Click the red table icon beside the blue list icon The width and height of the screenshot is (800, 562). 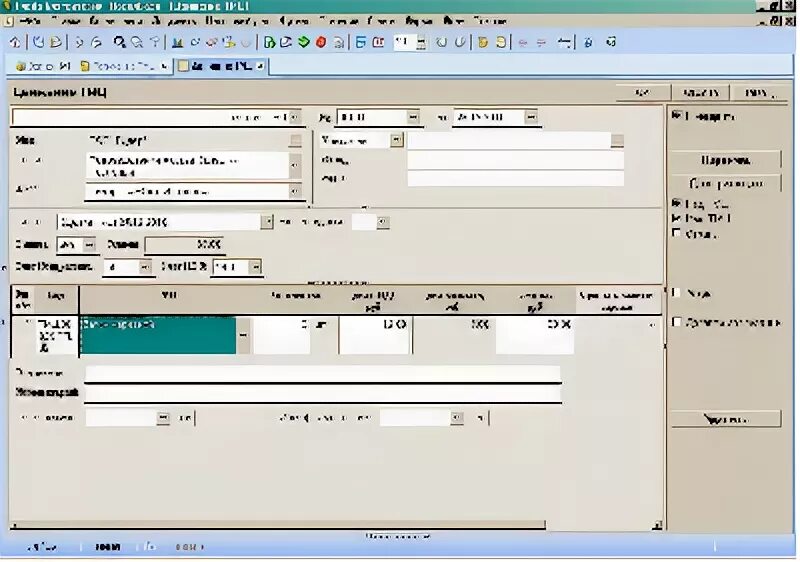pos(378,42)
